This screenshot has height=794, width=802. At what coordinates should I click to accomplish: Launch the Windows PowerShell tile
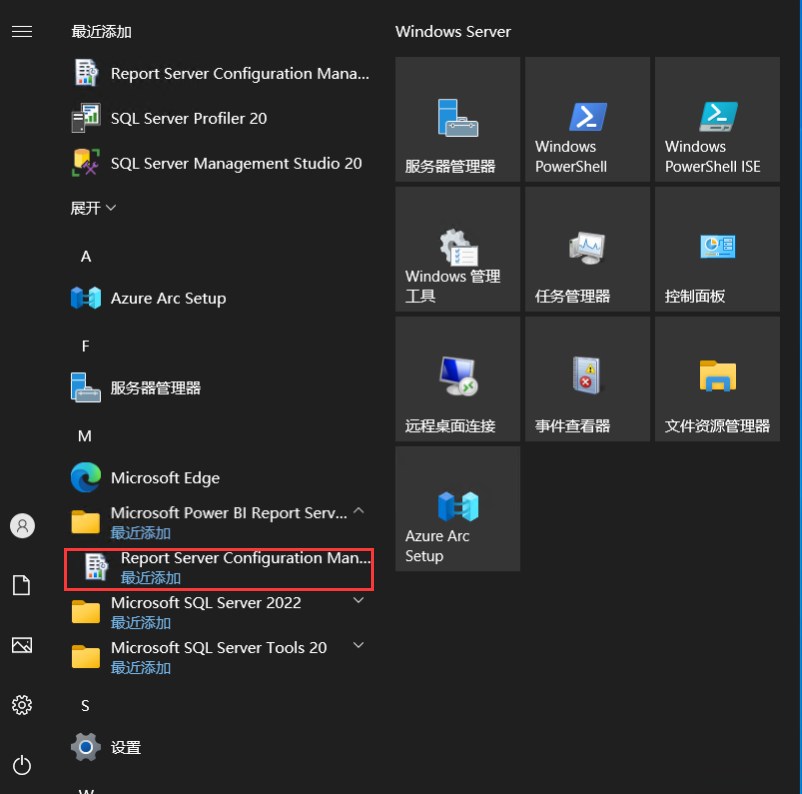click(x=588, y=119)
